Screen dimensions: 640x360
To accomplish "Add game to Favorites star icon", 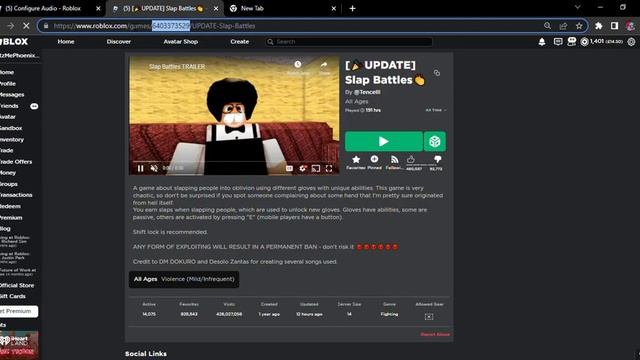I will click(x=356, y=160).
